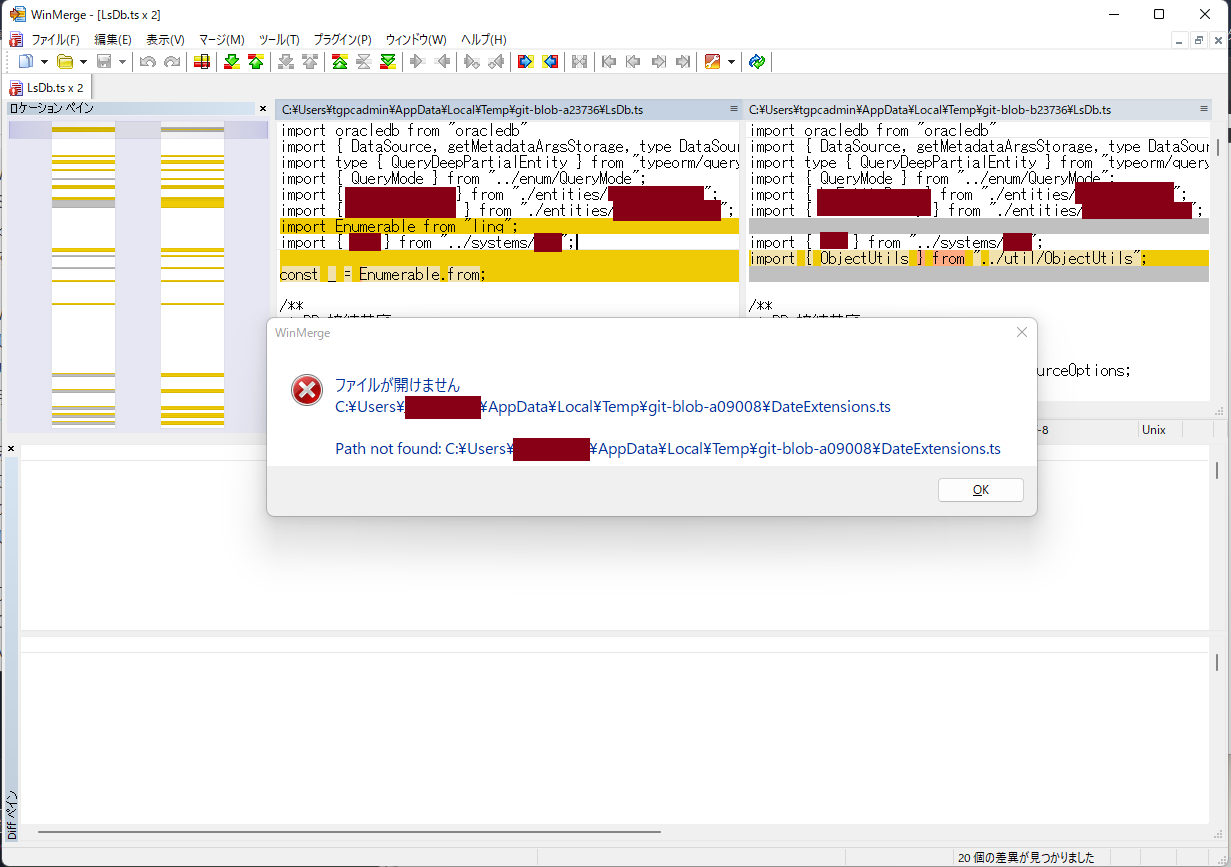Close the Location pane

[263, 108]
